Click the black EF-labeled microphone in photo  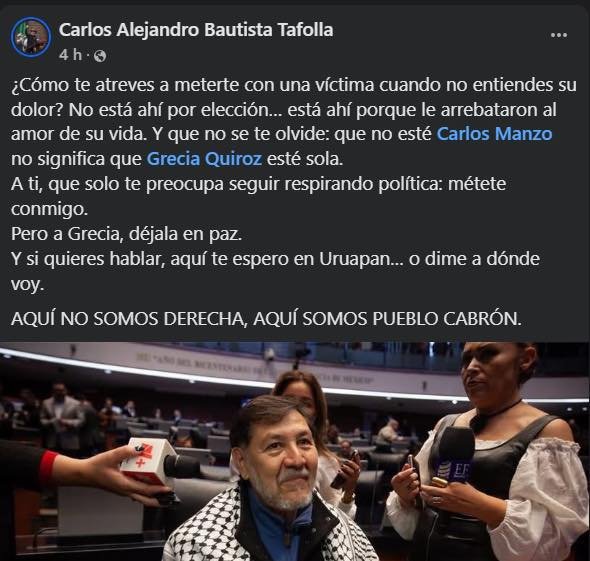pos(454,455)
